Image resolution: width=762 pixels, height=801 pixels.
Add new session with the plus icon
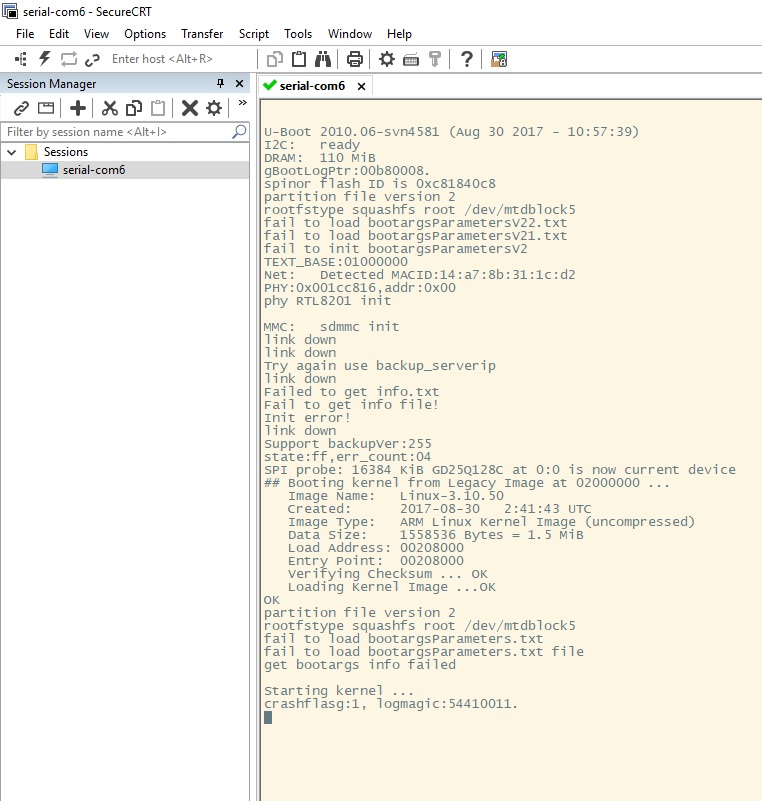pos(77,108)
